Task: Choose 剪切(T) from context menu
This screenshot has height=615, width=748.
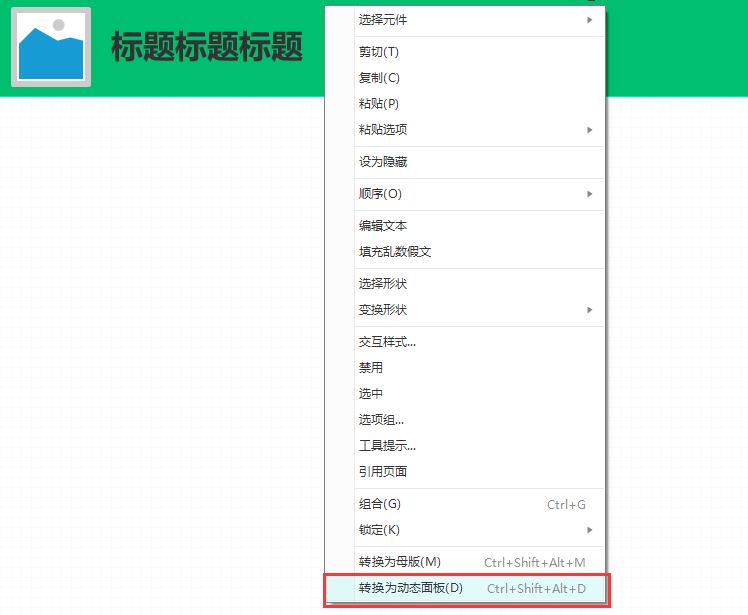Action: click(379, 52)
